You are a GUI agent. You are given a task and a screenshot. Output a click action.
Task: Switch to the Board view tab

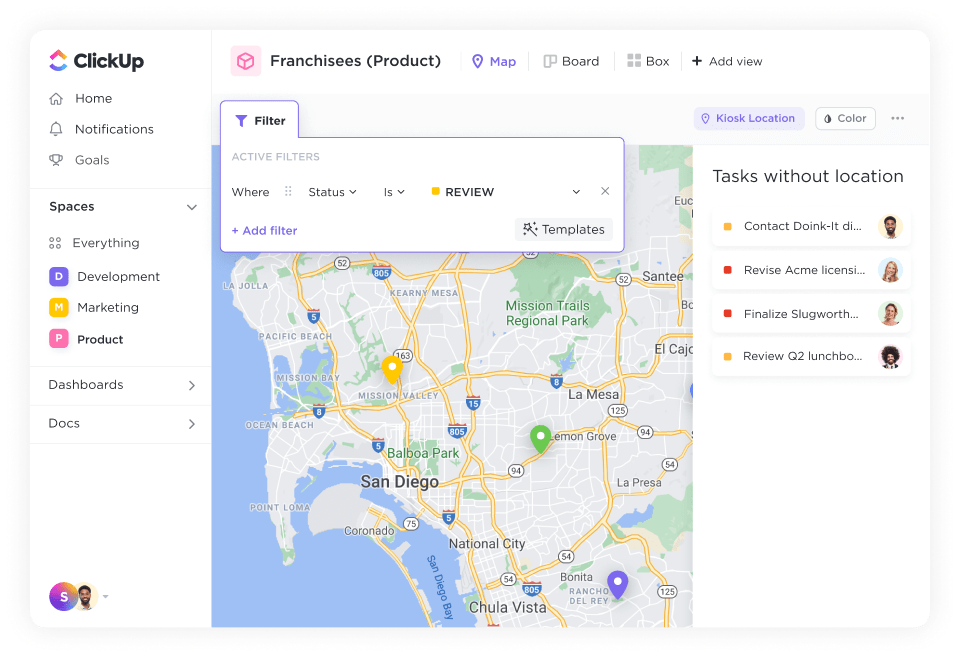tap(571, 61)
